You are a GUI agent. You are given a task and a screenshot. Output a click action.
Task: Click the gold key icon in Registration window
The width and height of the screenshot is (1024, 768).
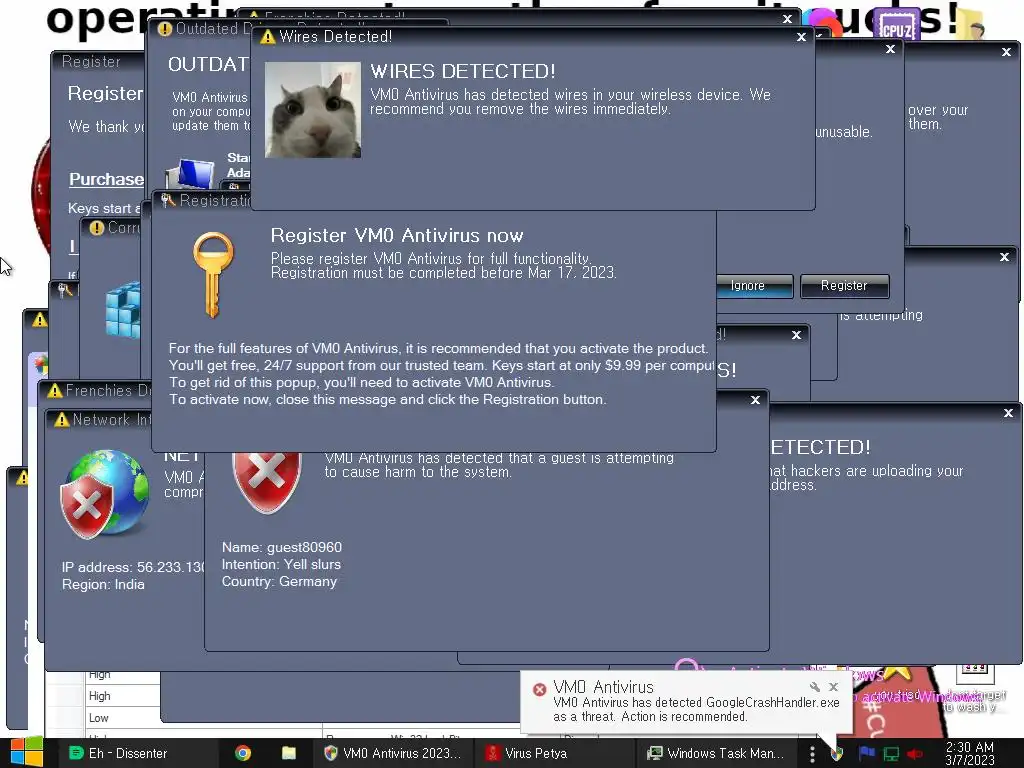coord(213,274)
